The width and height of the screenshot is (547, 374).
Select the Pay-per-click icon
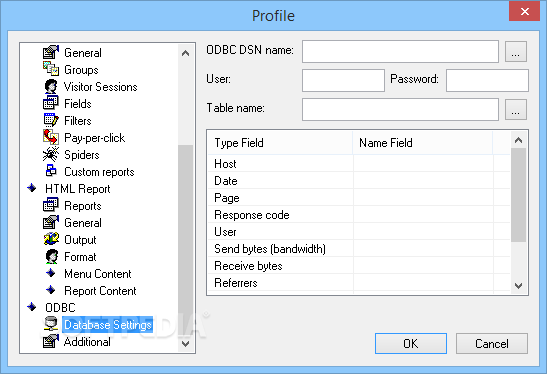[x=51, y=137]
